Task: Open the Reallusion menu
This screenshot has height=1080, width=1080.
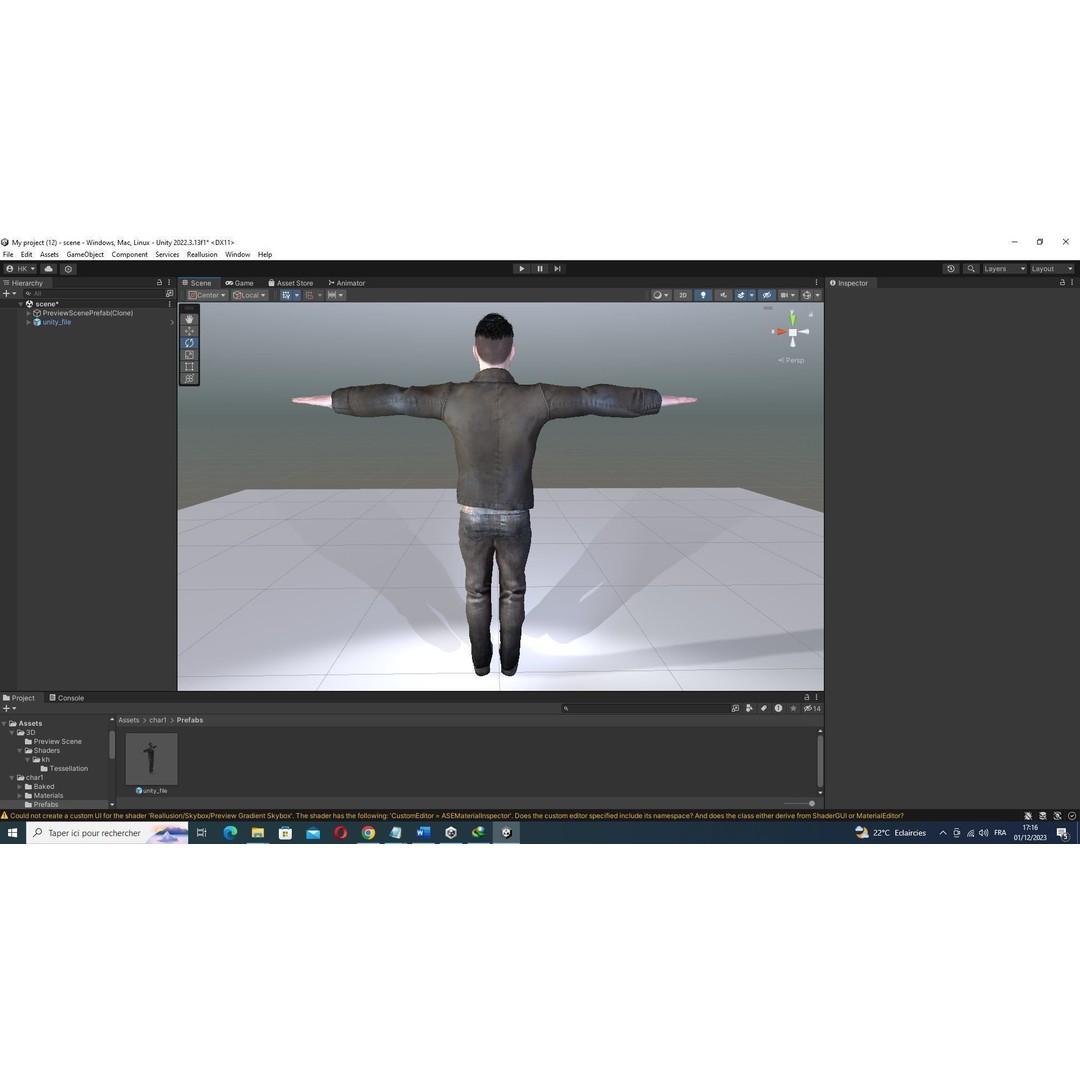Action: point(202,254)
